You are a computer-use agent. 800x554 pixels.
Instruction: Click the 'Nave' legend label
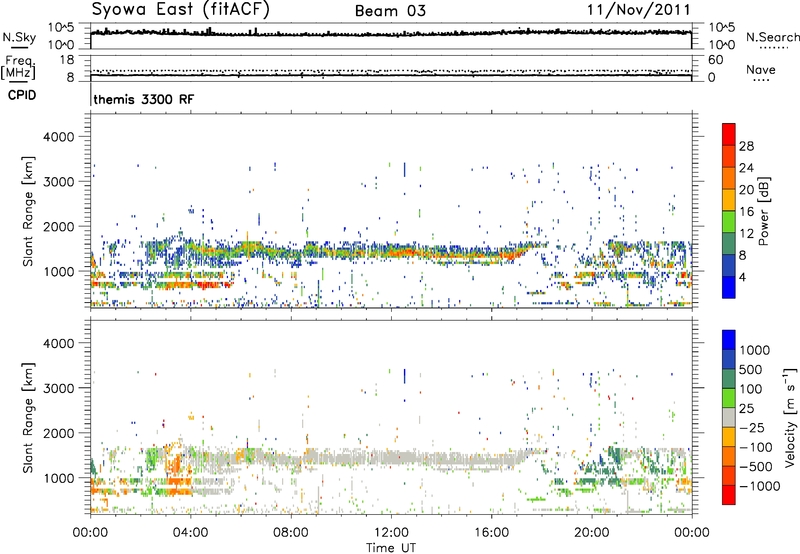pyautogui.click(x=761, y=69)
